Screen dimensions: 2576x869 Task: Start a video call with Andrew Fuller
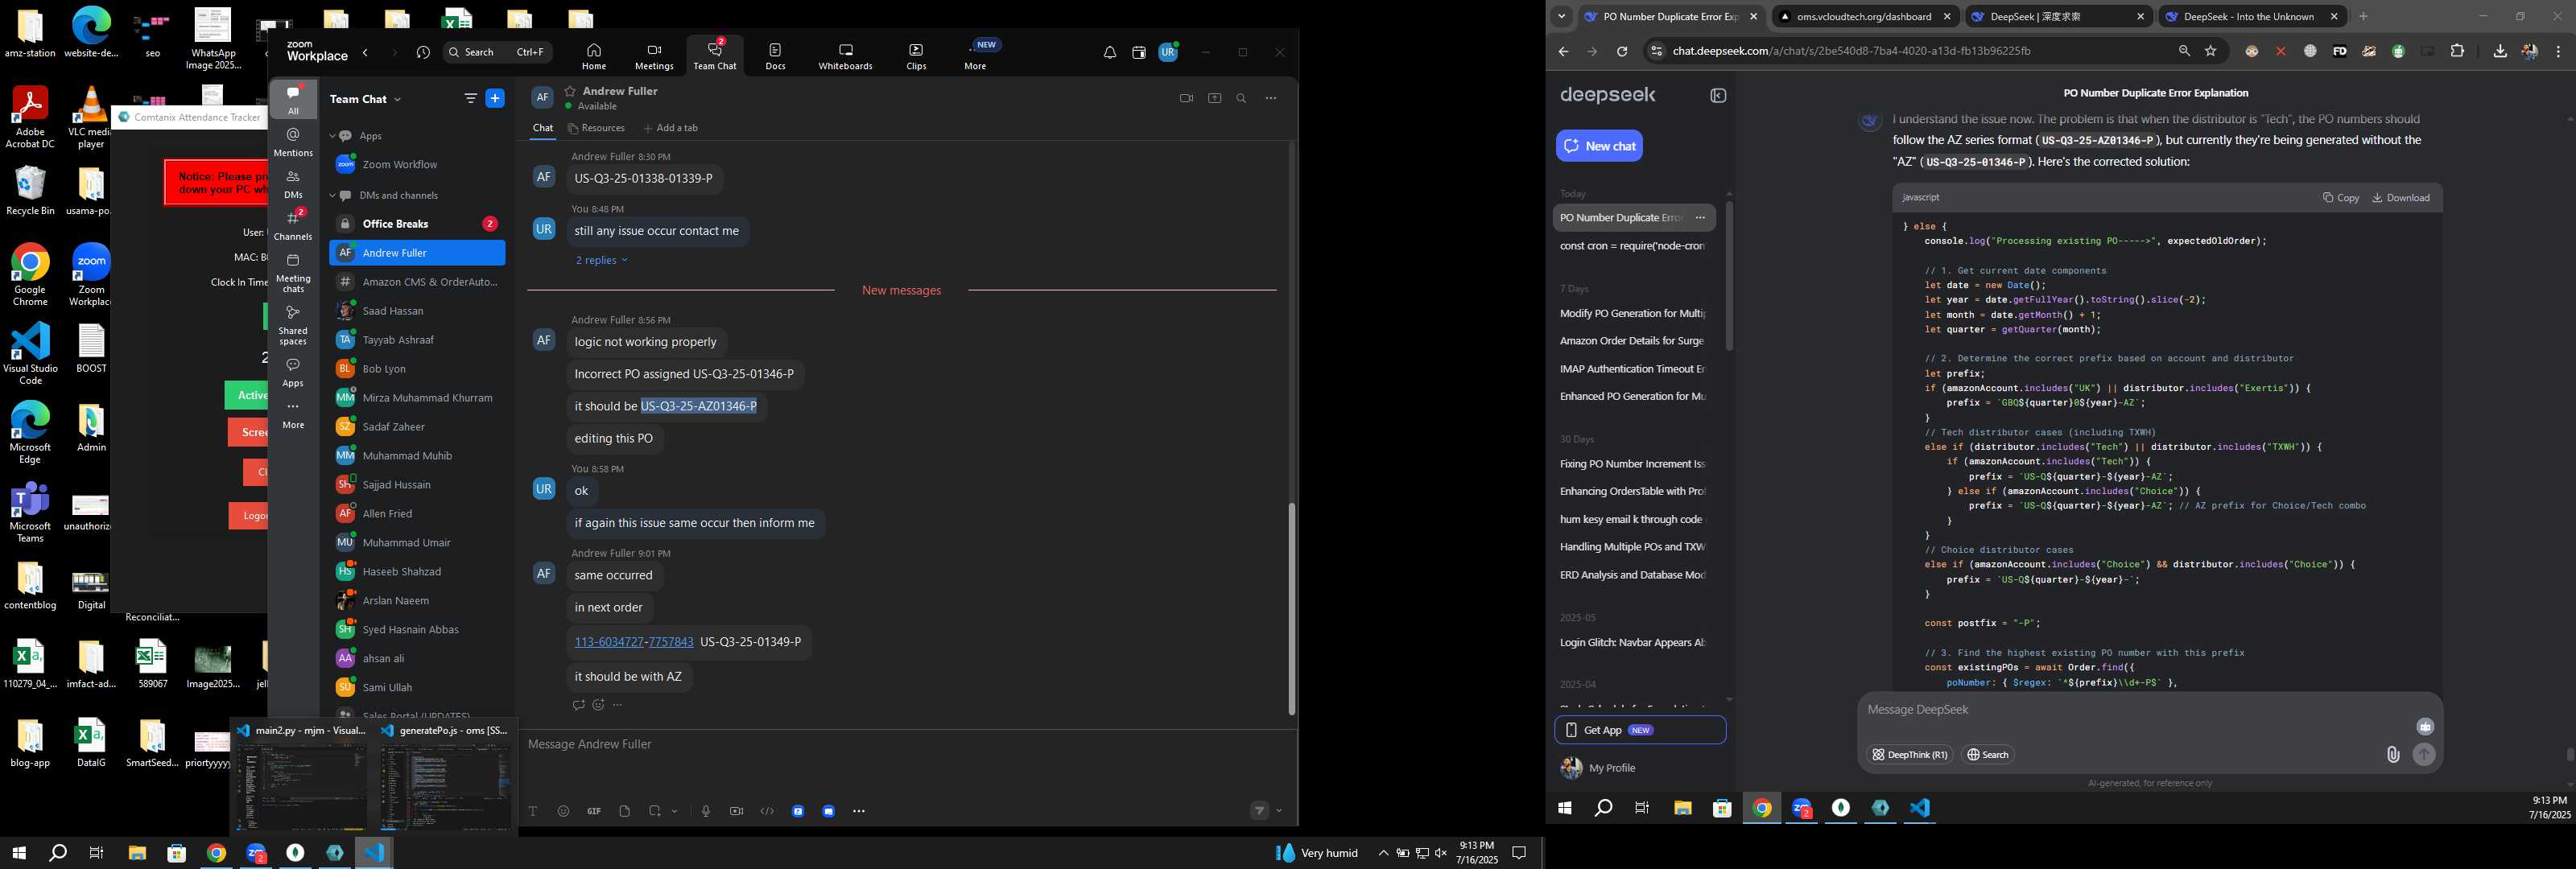(1186, 98)
